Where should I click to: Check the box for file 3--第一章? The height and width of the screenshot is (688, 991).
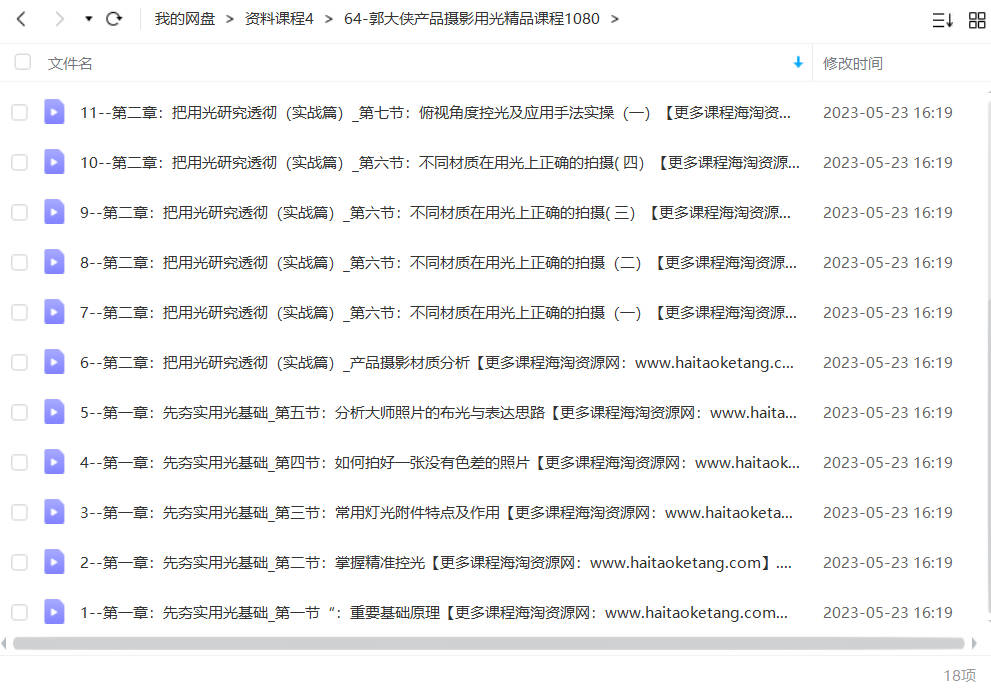[x=20, y=512]
